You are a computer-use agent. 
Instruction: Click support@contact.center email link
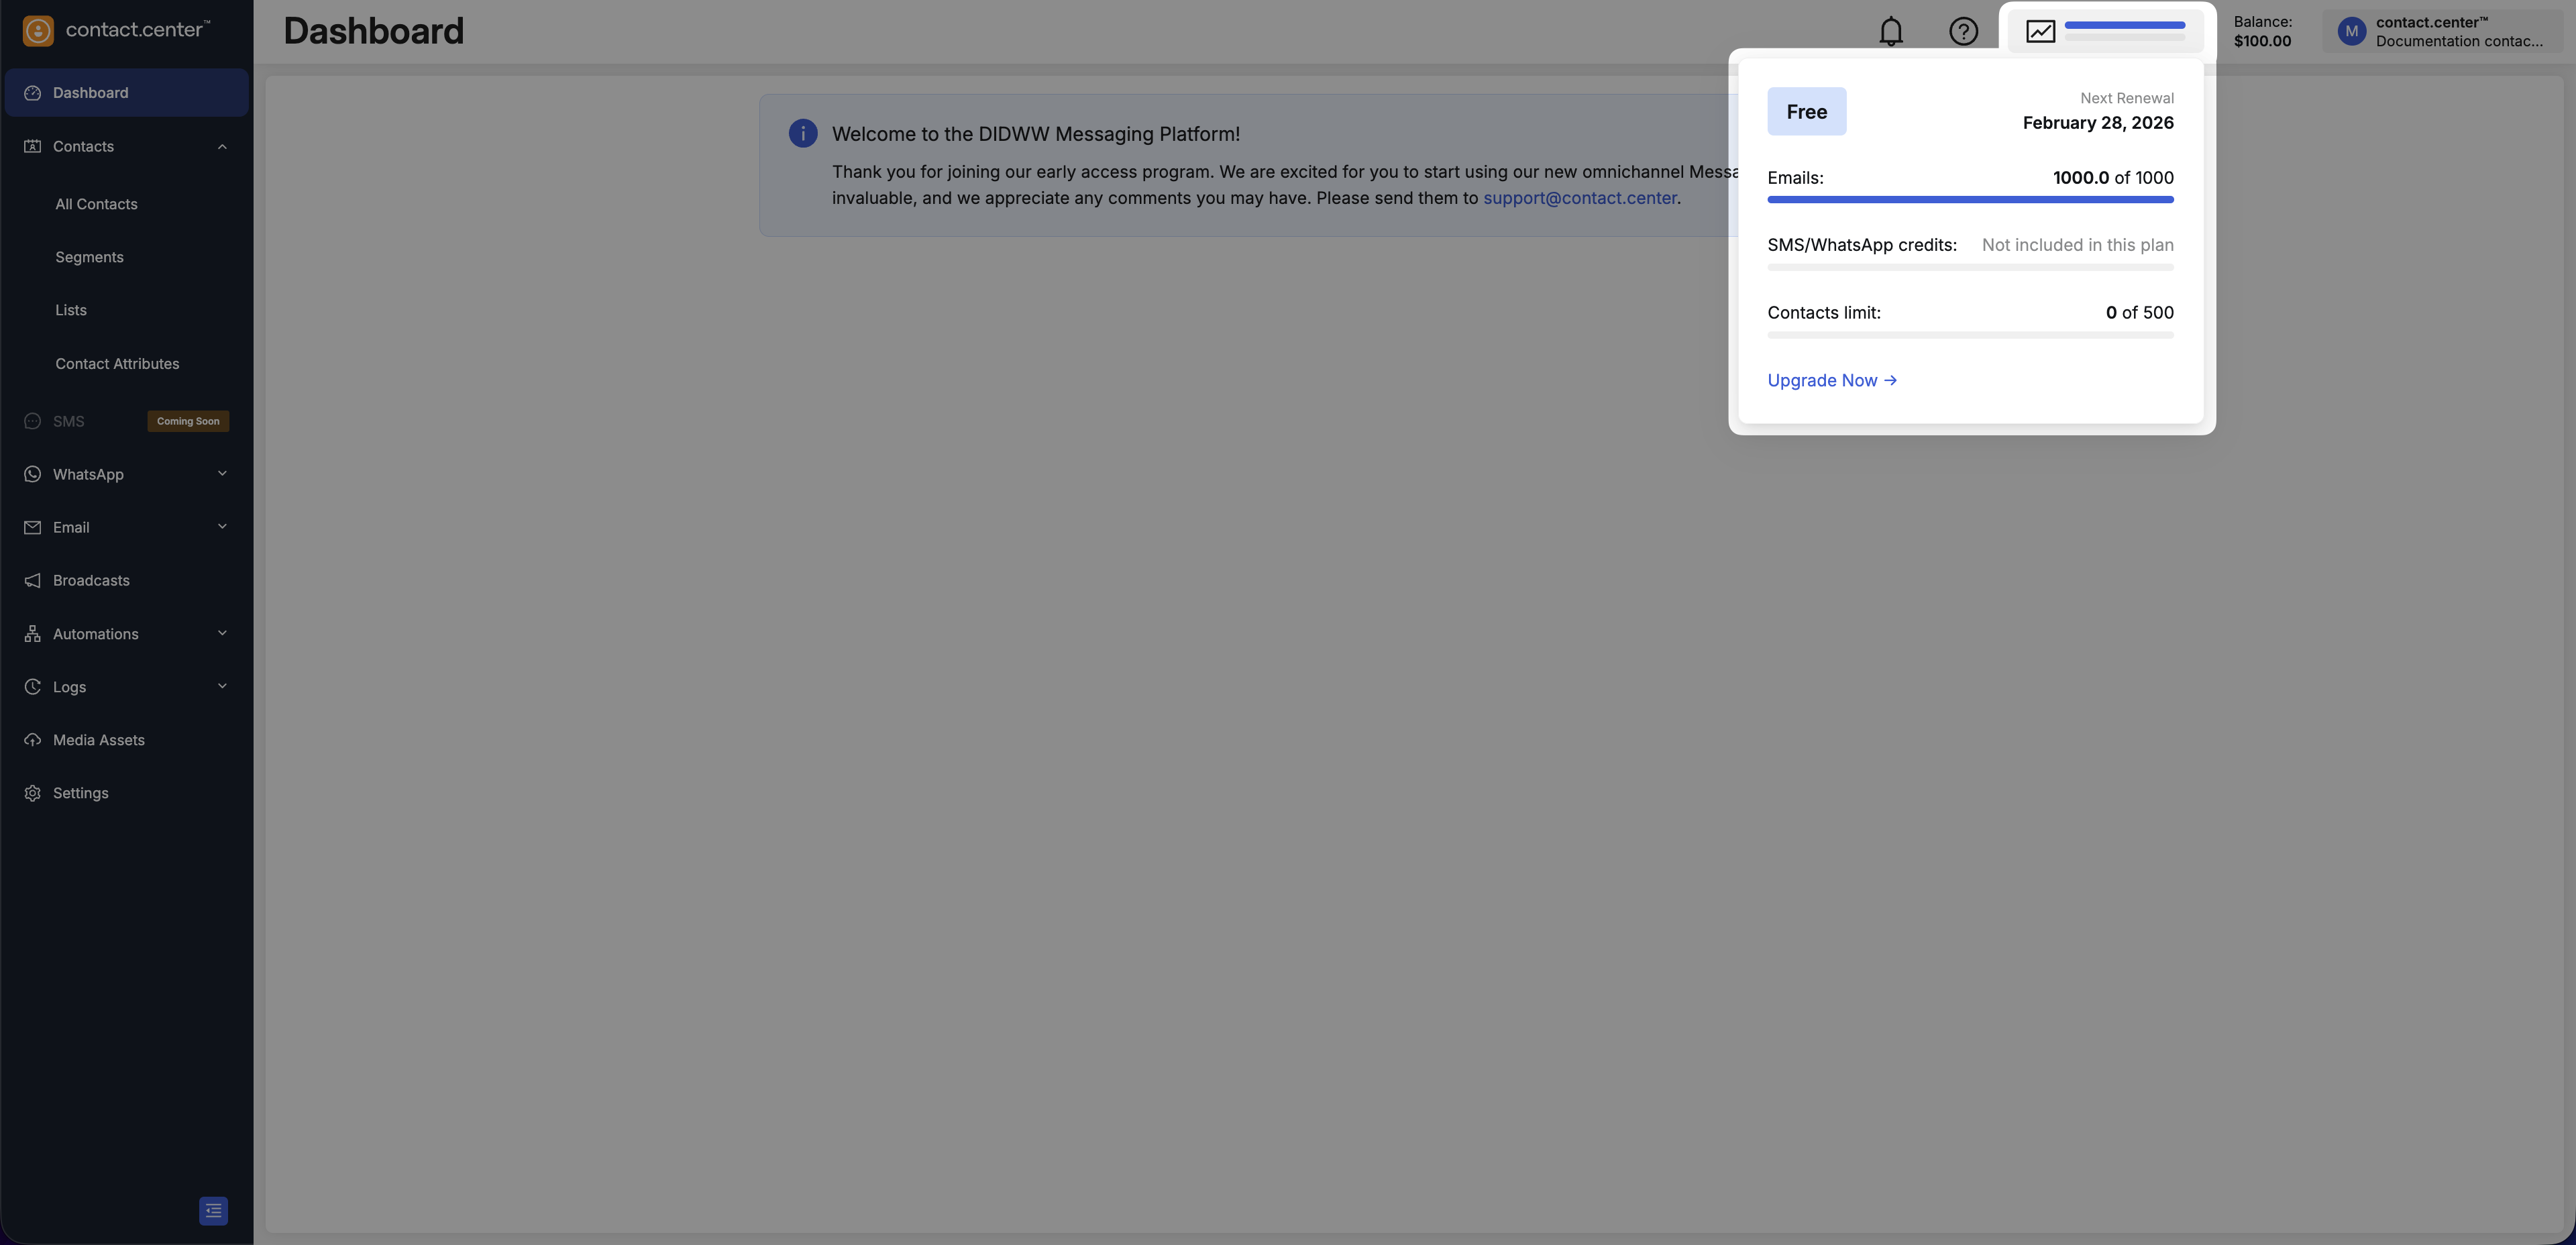[x=1579, y=198]
